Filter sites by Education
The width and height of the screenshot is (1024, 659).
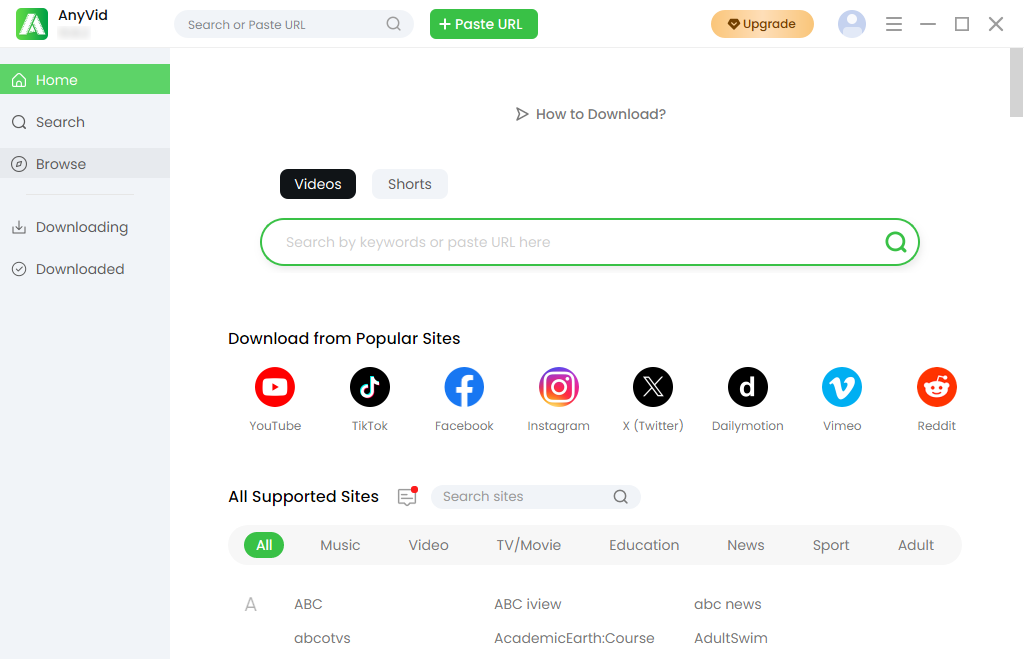[644, 545]
